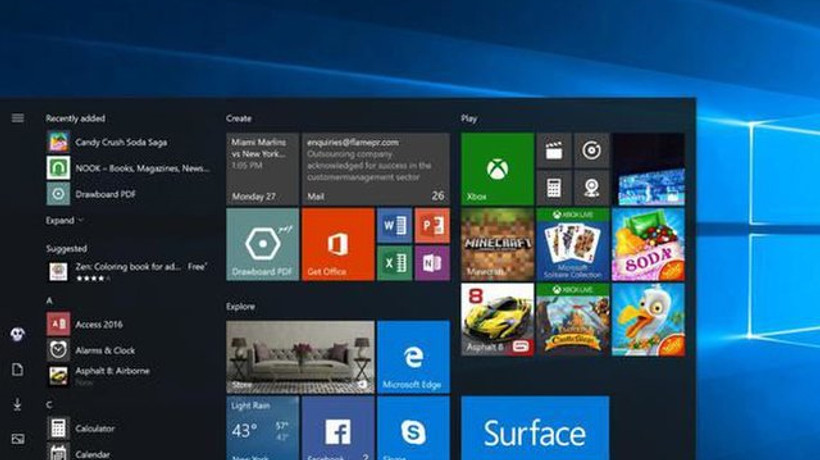
Task: Select the letter A group header
Action: click(x=49, y=301)
